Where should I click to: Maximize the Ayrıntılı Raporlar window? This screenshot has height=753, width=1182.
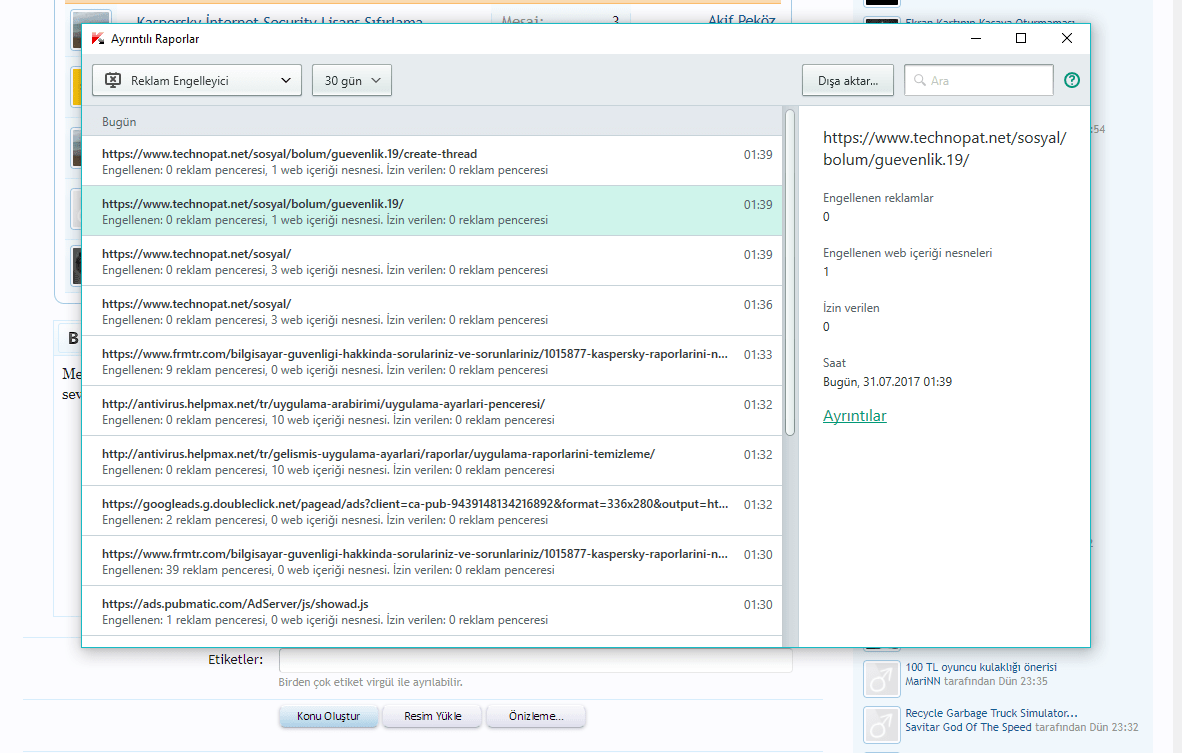click(x=1021, y=38)
